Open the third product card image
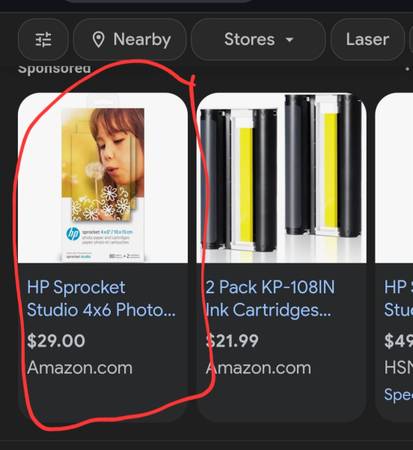 (394, 178)
